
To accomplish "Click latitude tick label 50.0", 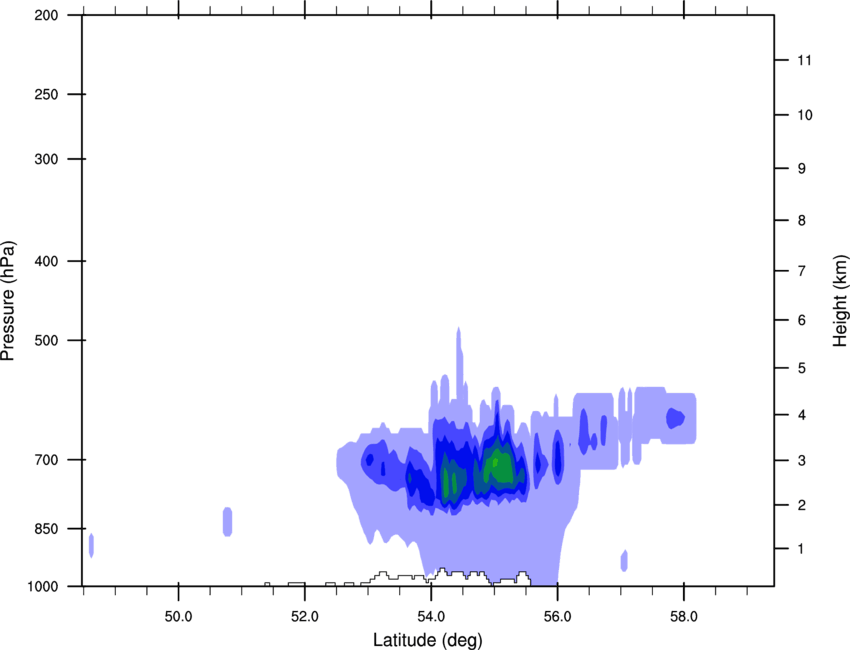I will pyautogui.click(x=178, y=616).
